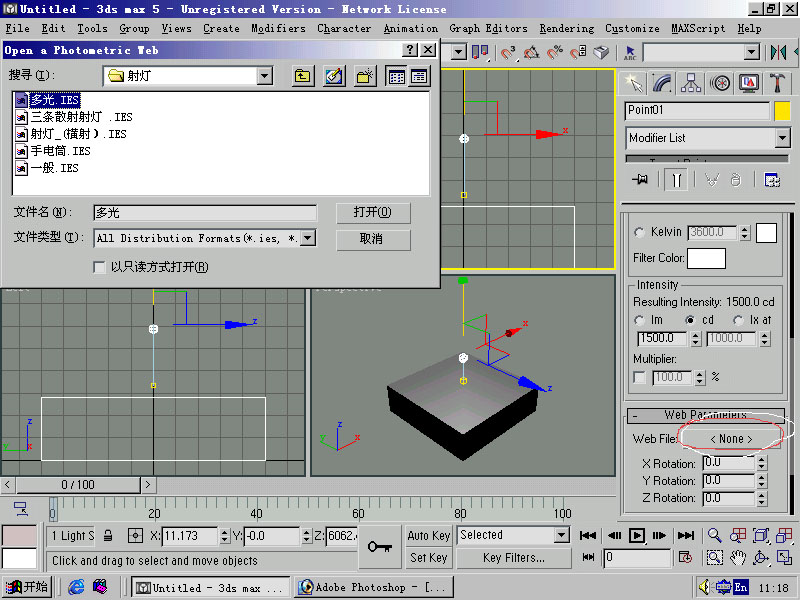The image size is (800, 600).
Task: Click the time slider 0/100 handle
Action: pyautogui.click(x=78, y=485)
